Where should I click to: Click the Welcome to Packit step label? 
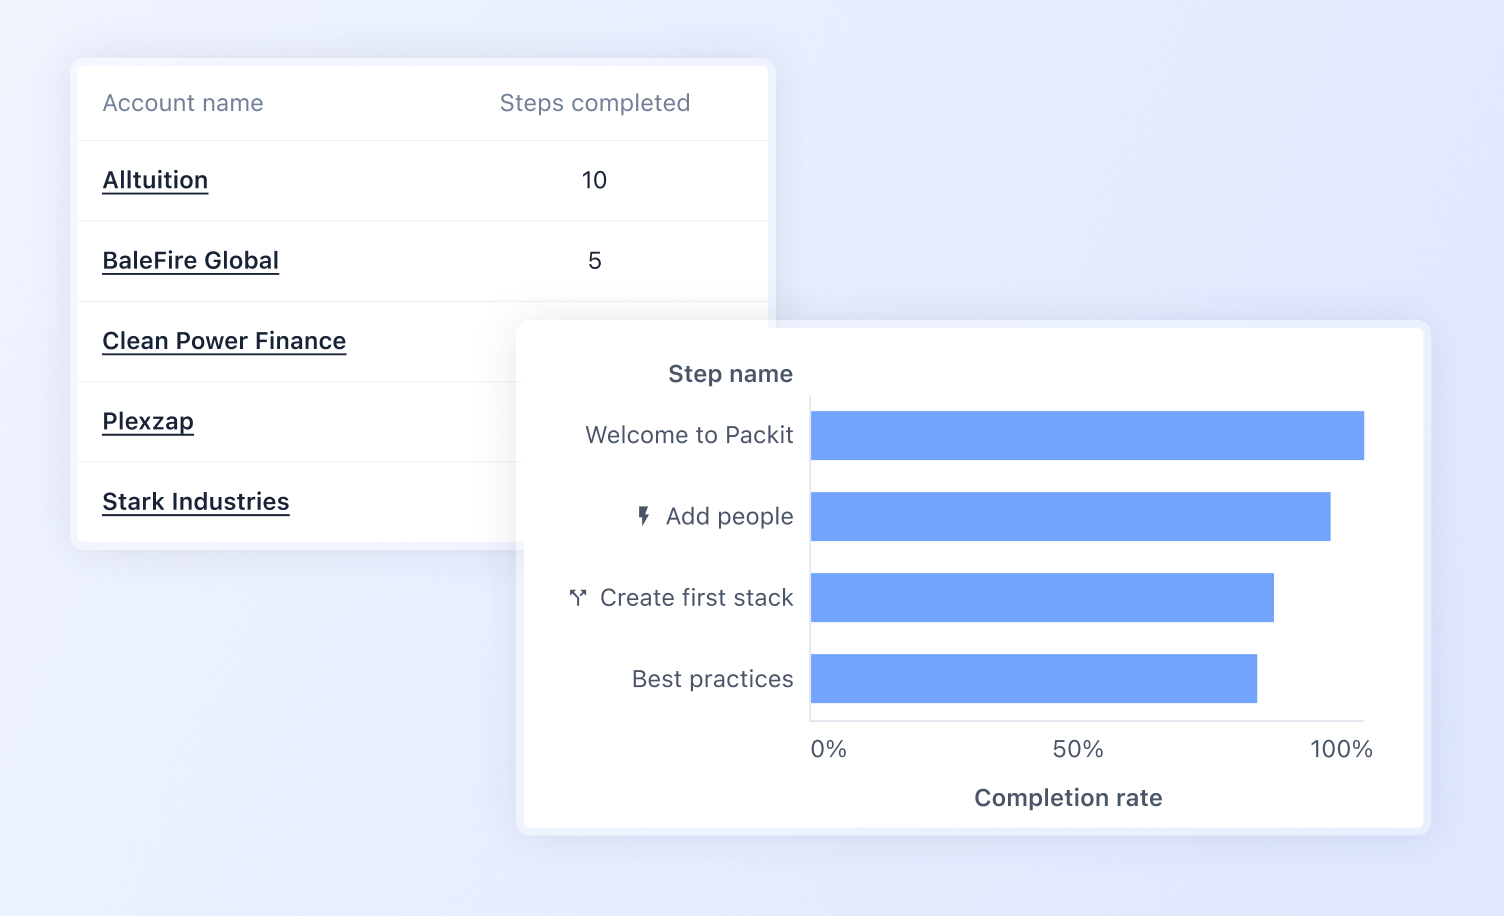point(689,435)
